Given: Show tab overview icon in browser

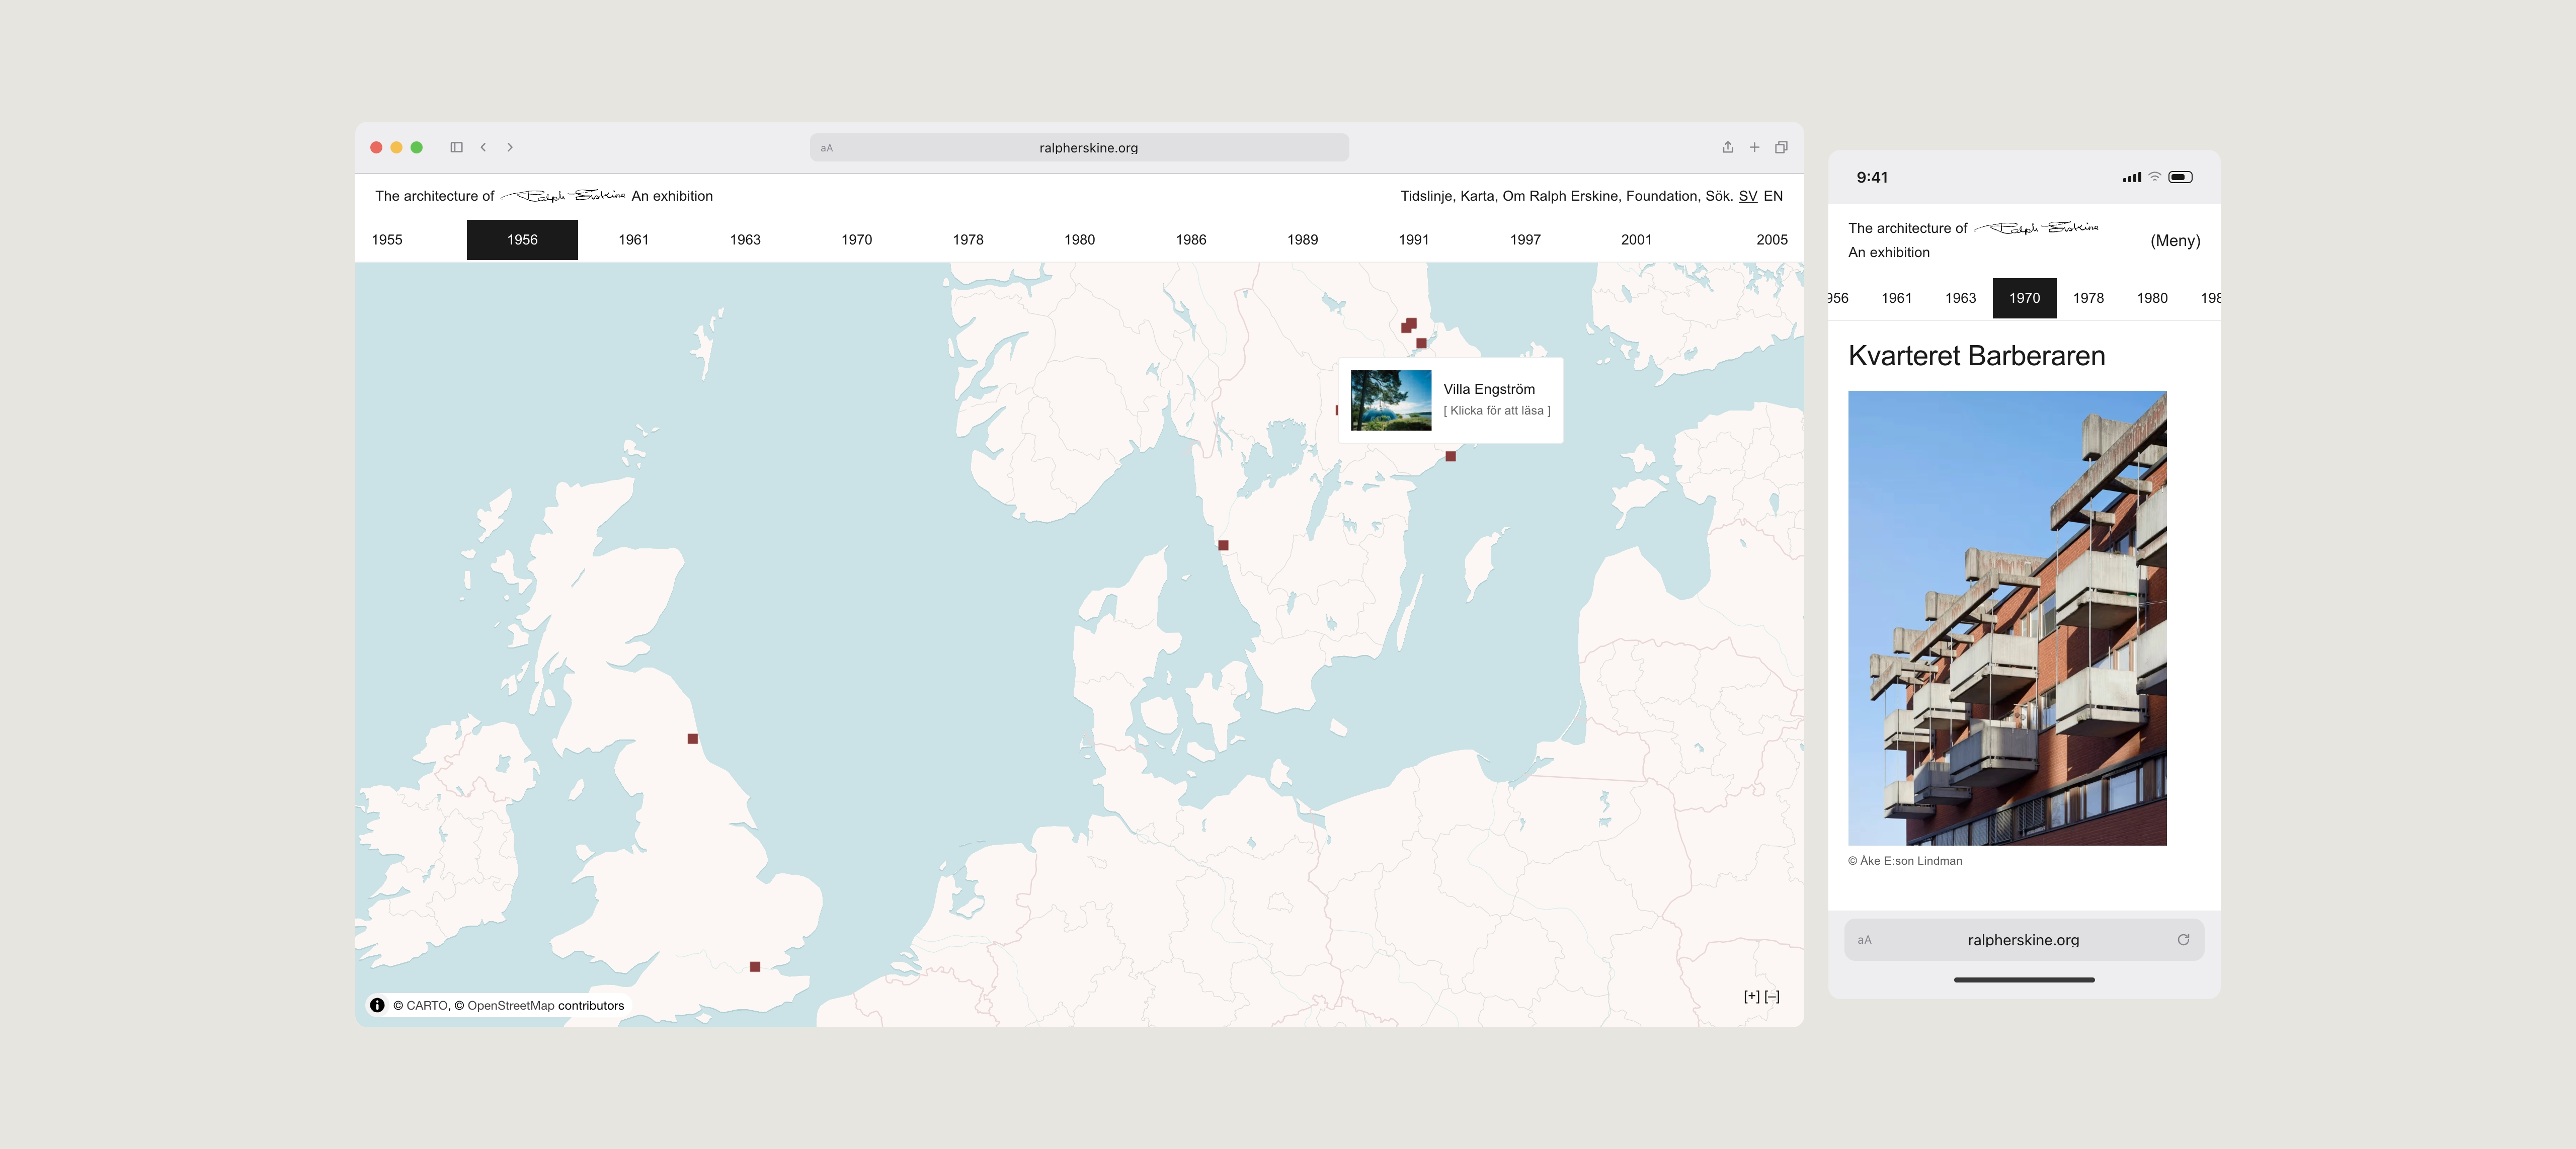Looking at the screenshot, I should click(x=1781, y=147).
